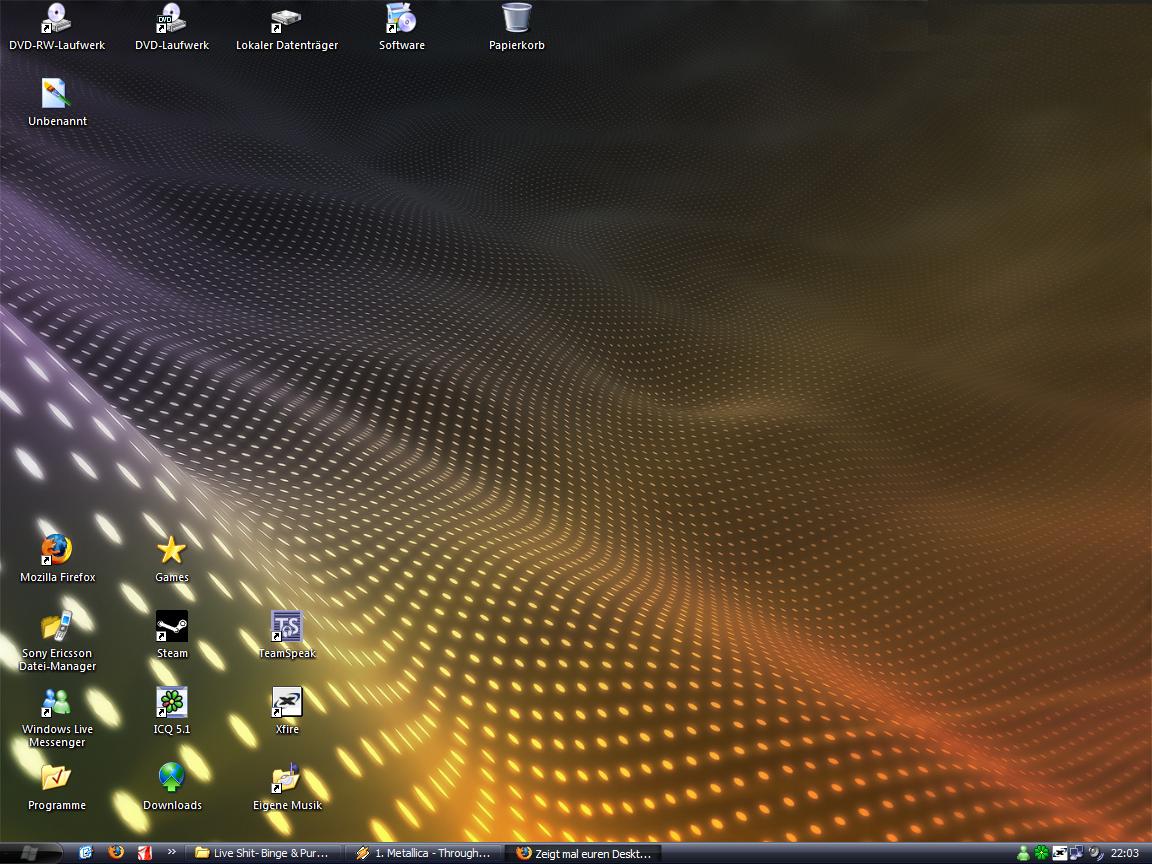
Task: Click the 22:03 taskbar clock
Action: (x=1125, y=853)
